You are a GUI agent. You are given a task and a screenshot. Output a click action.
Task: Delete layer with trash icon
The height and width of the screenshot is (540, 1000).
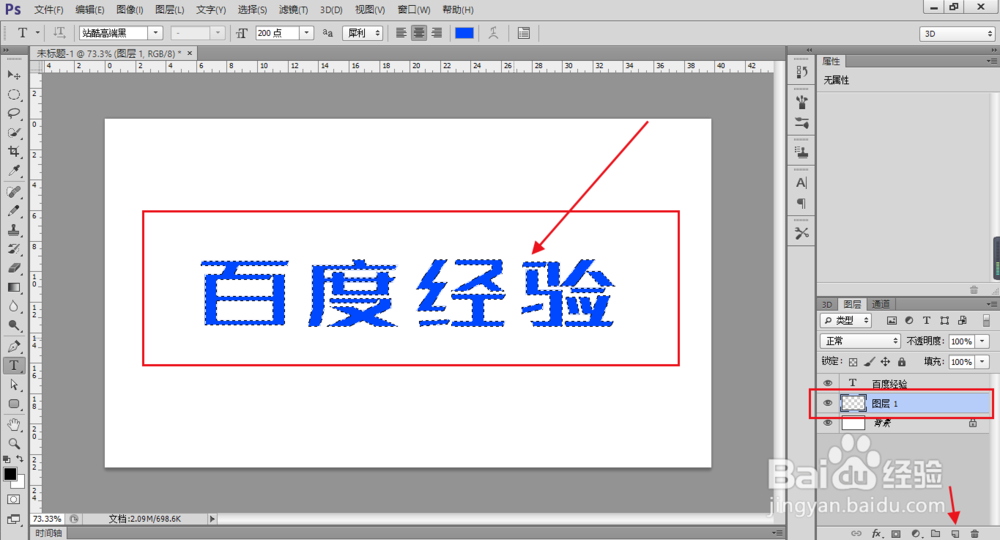point(974,534)
